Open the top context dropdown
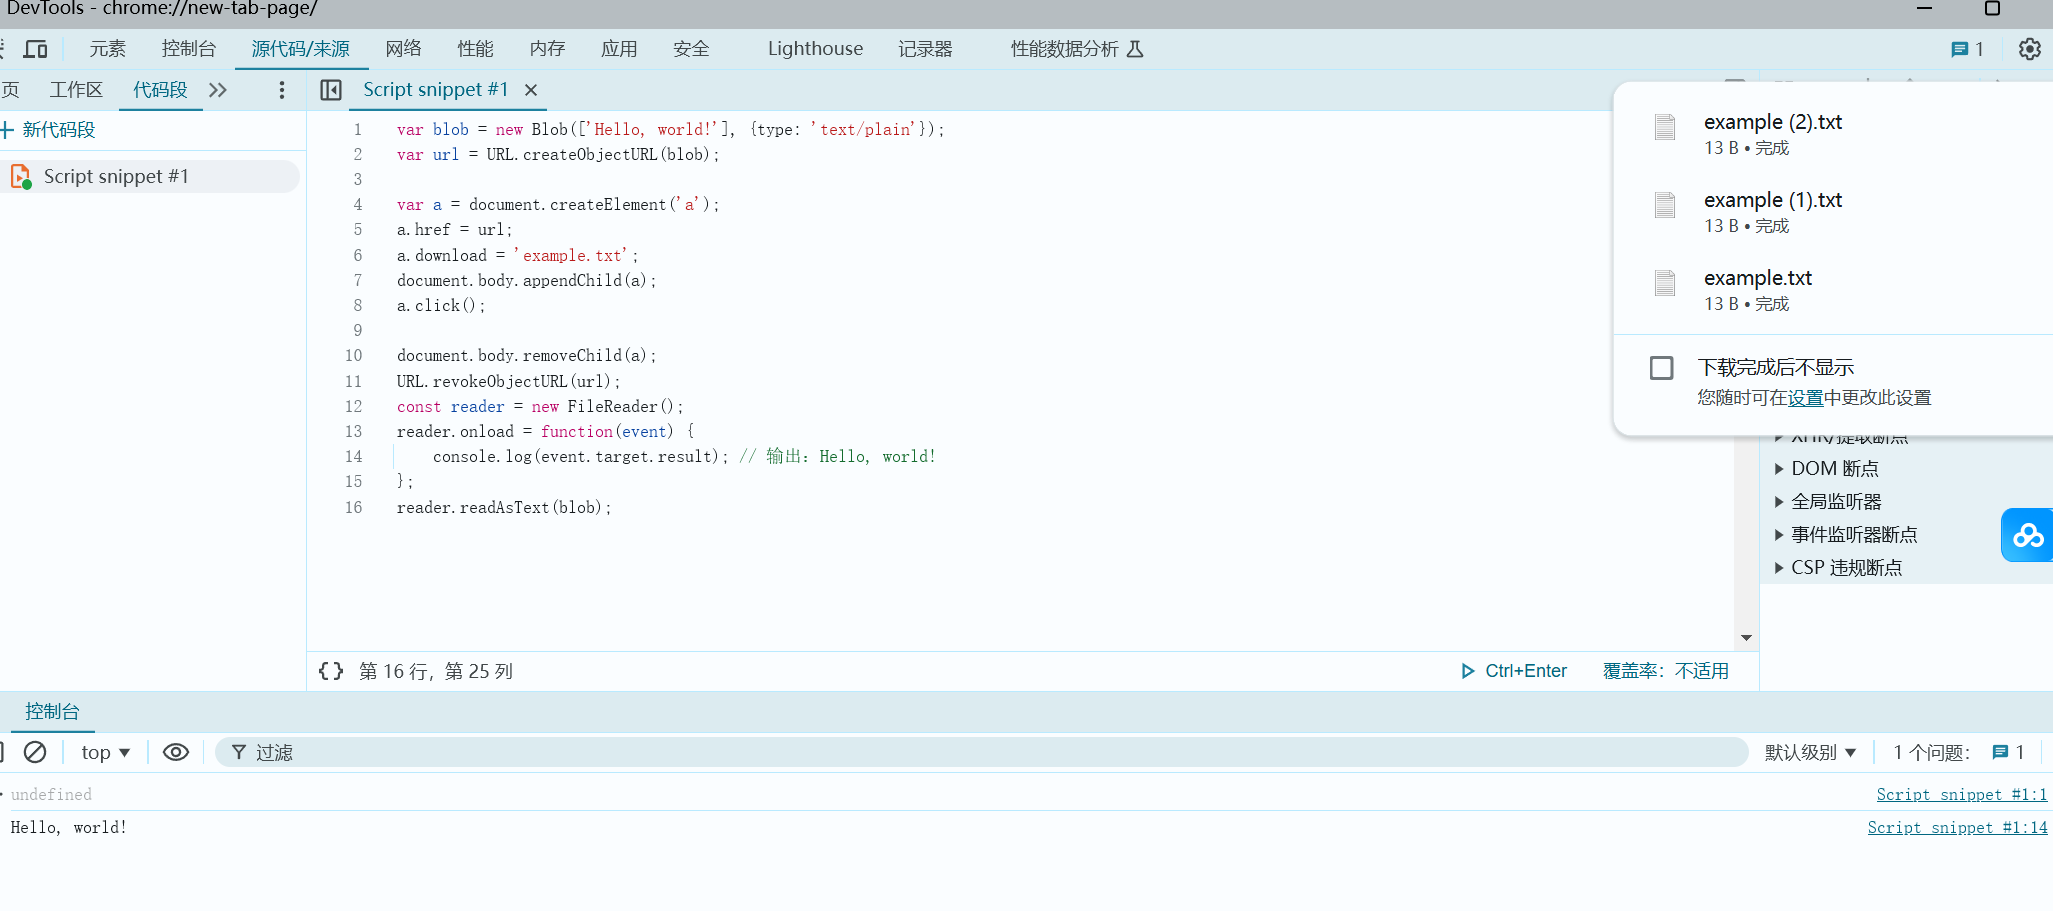The width and height of the screenshot is (2053, 911). (x=106, y=752)
